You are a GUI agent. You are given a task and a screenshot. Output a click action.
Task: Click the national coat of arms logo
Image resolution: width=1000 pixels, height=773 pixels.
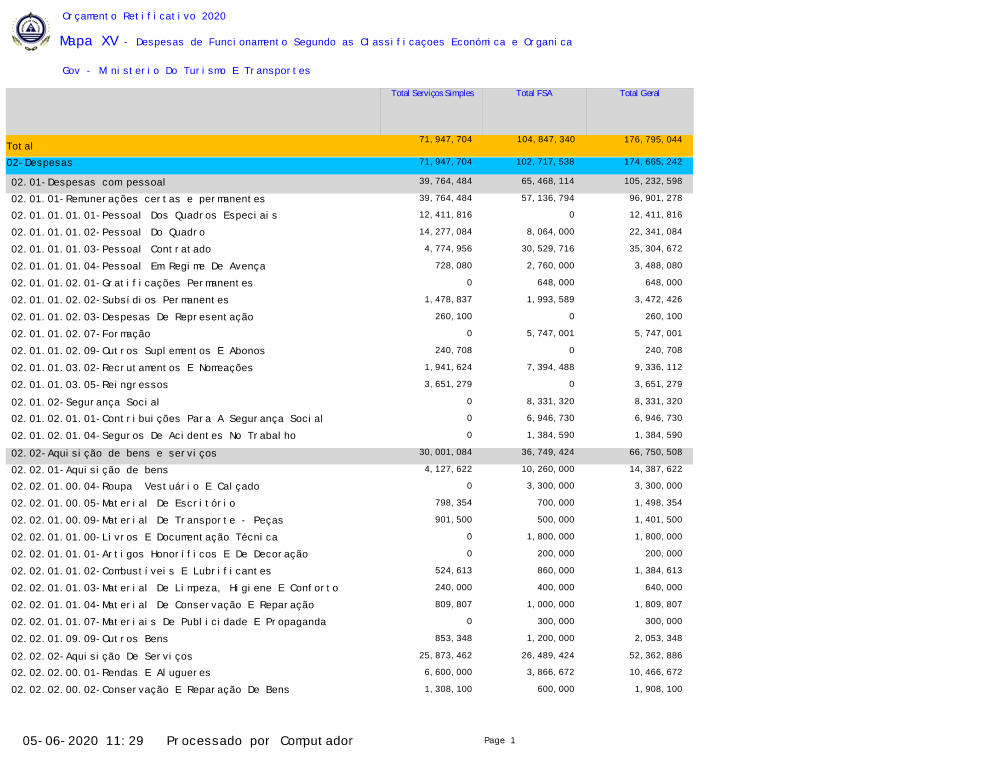coord(30,31)
